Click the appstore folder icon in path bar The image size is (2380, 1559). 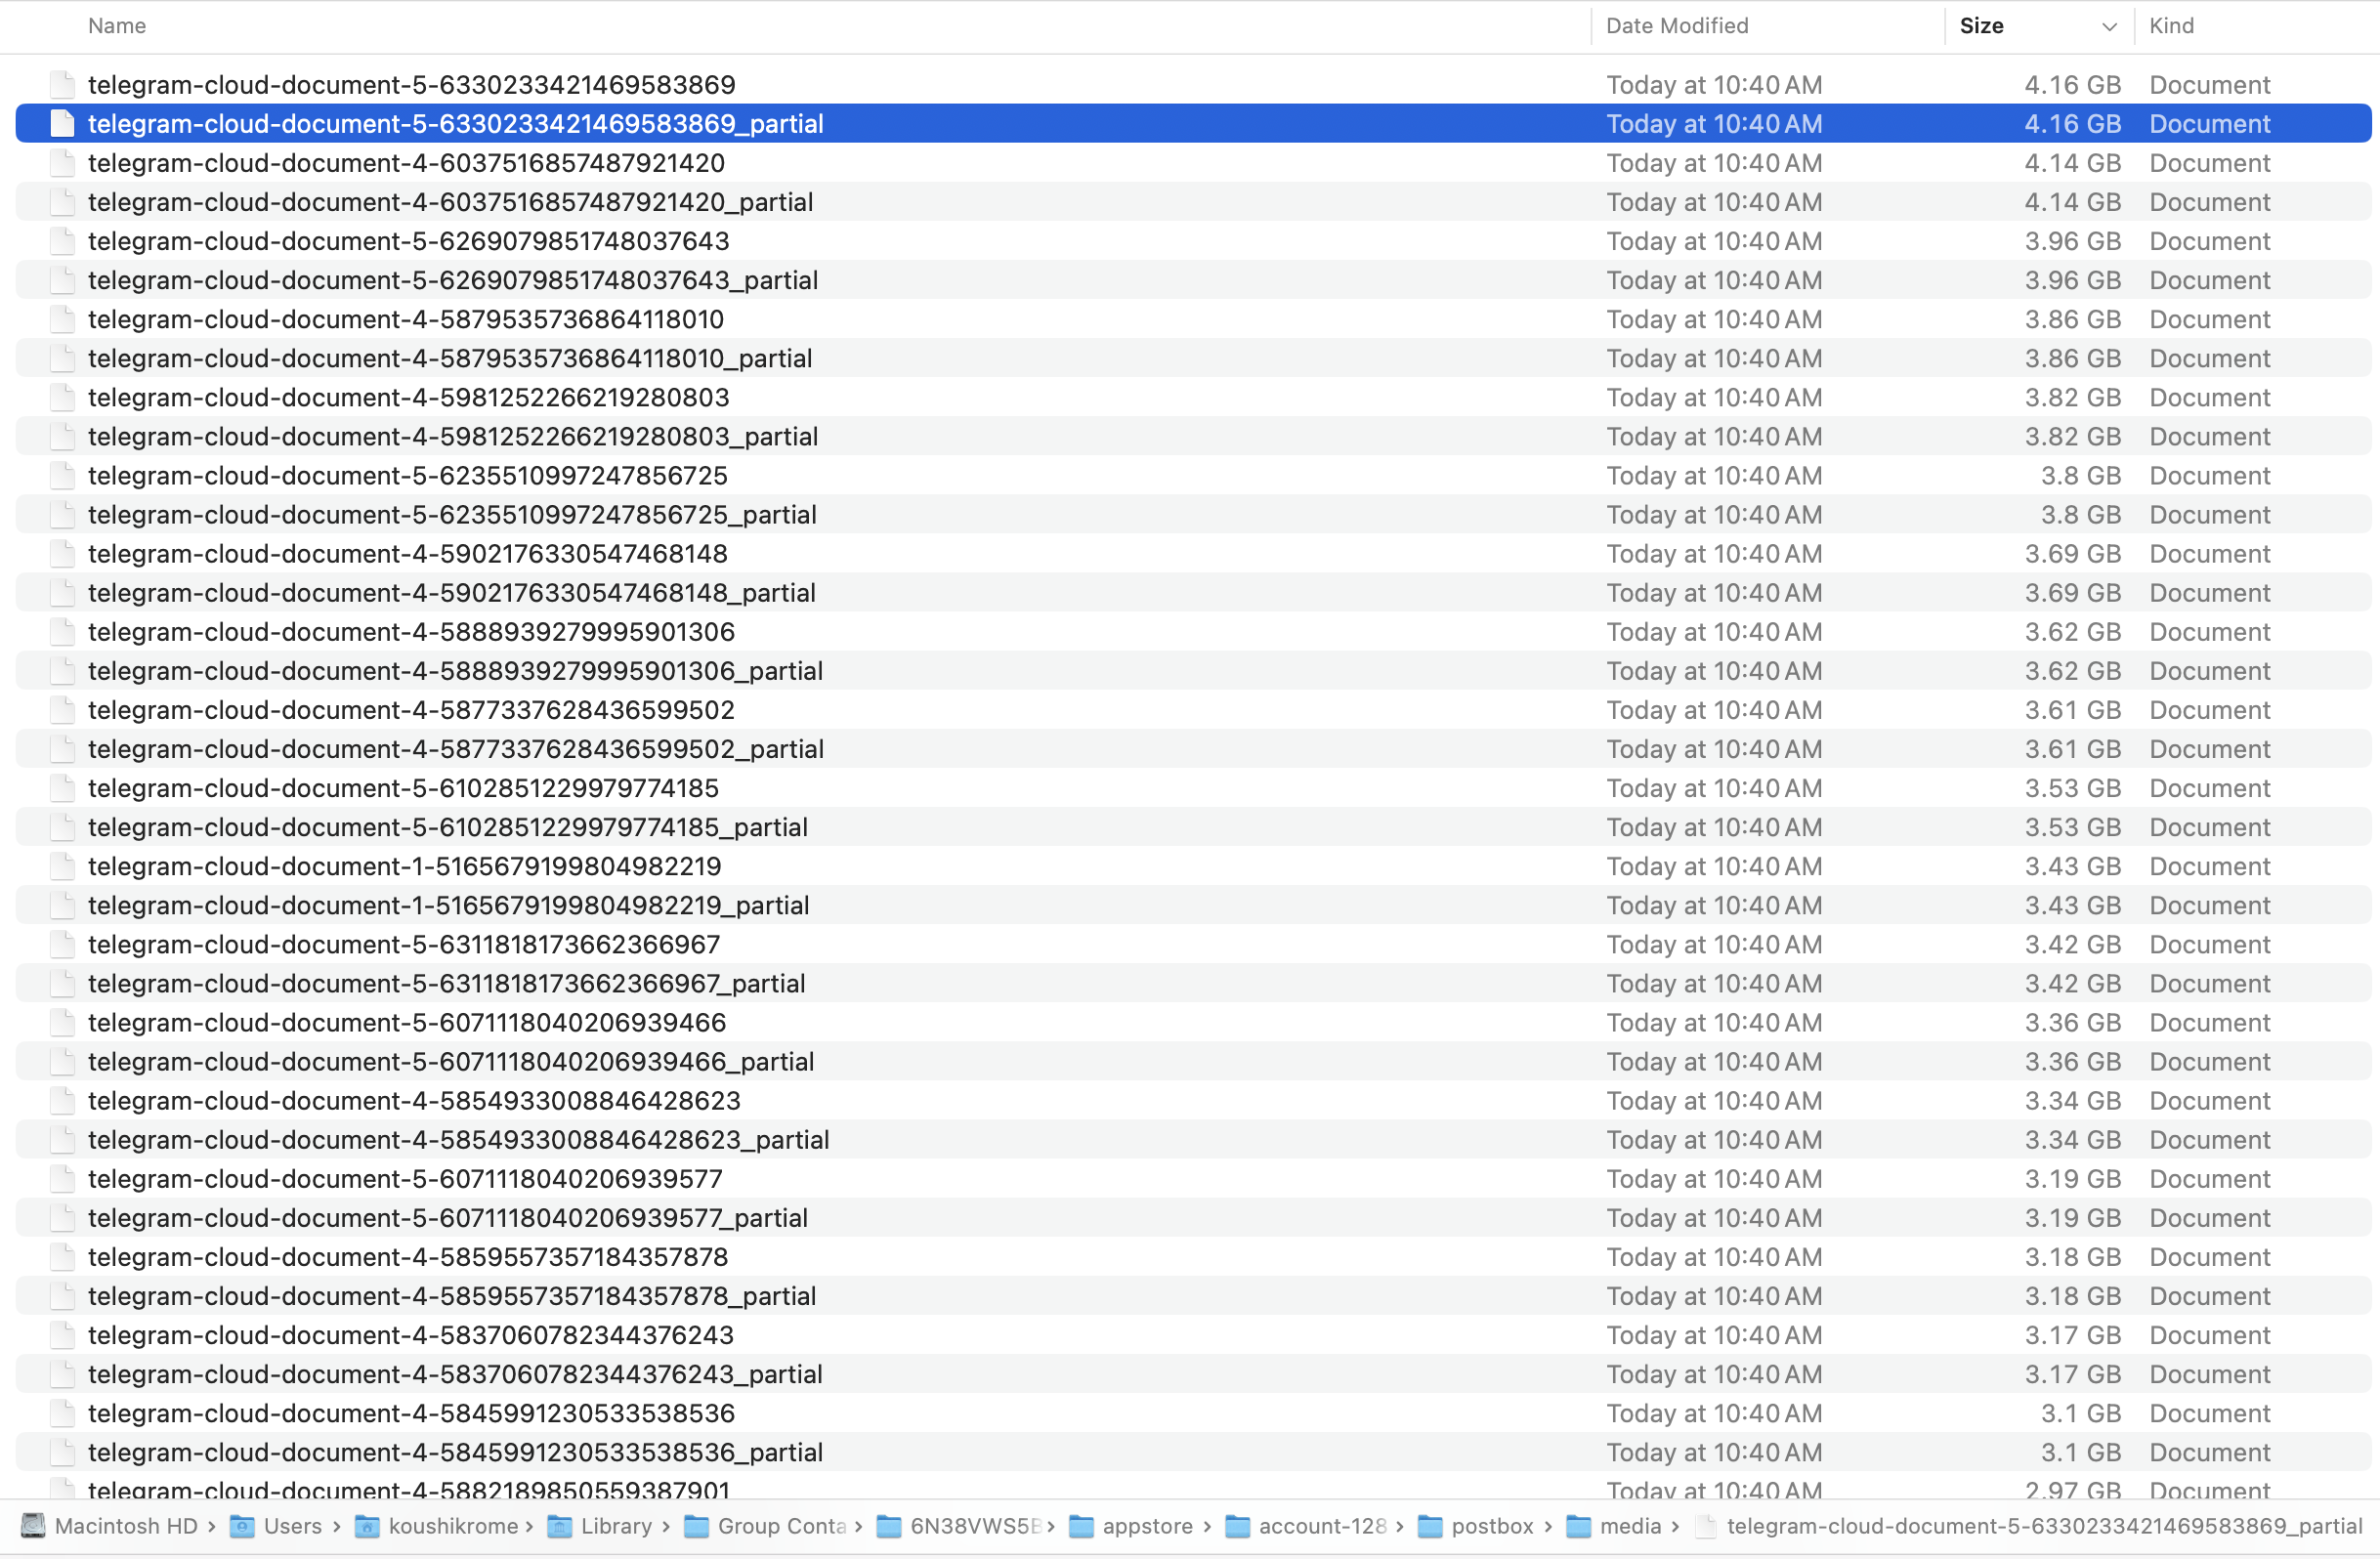point(1081,1526)
